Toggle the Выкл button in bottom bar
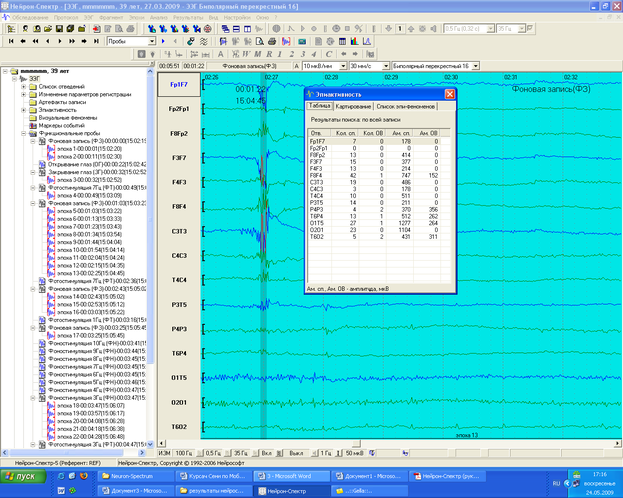This screenshot has width=623, height=498. pos(296,453)
